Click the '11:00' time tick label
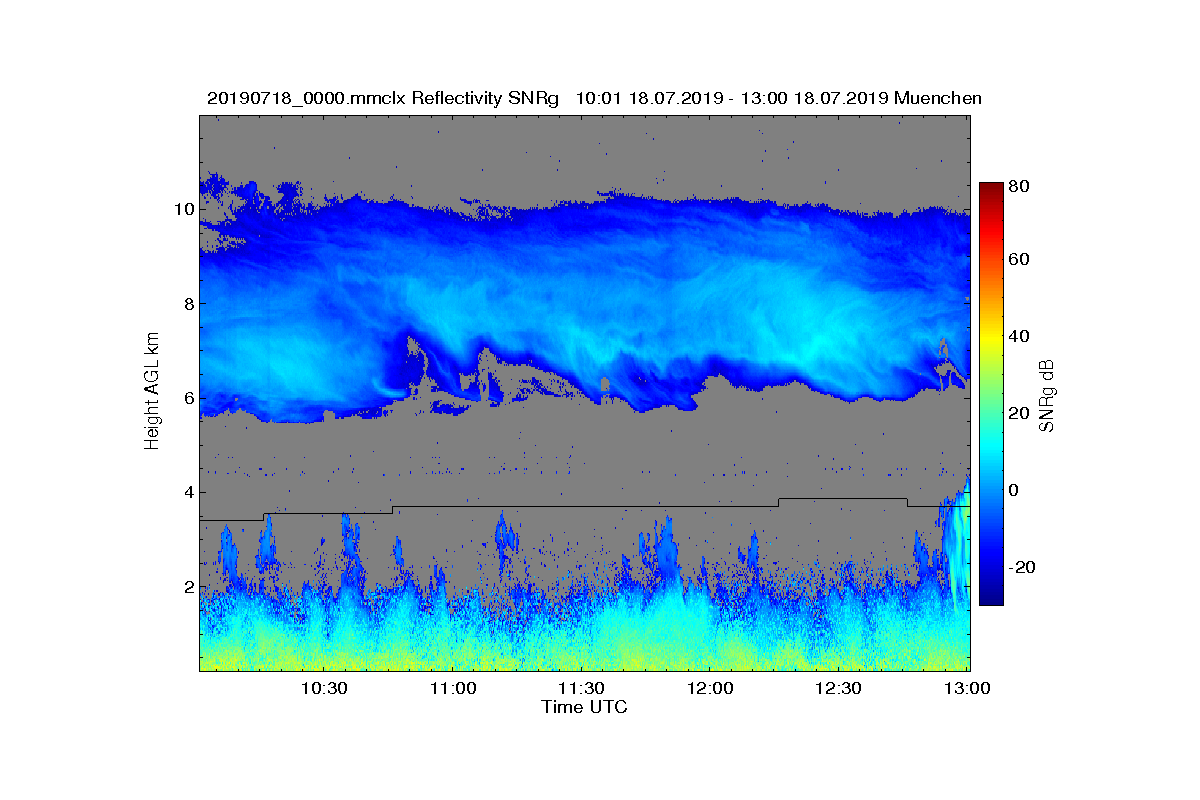The height and width of the screenshot is (800, 1200). coord(452,689)
